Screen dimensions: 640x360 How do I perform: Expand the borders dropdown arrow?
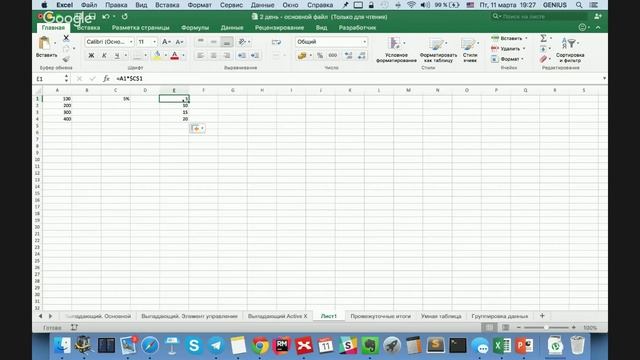145,56
